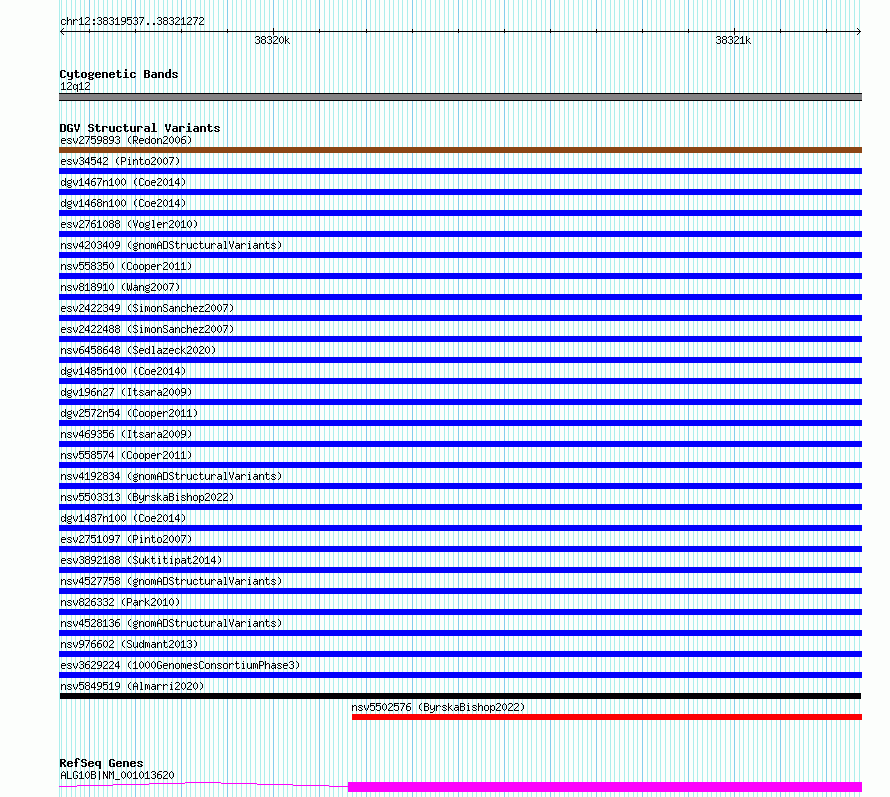The image size is (890, 797).
Task: Open nsv558350 (Cooper2011) variant
Action: (126, 266)
